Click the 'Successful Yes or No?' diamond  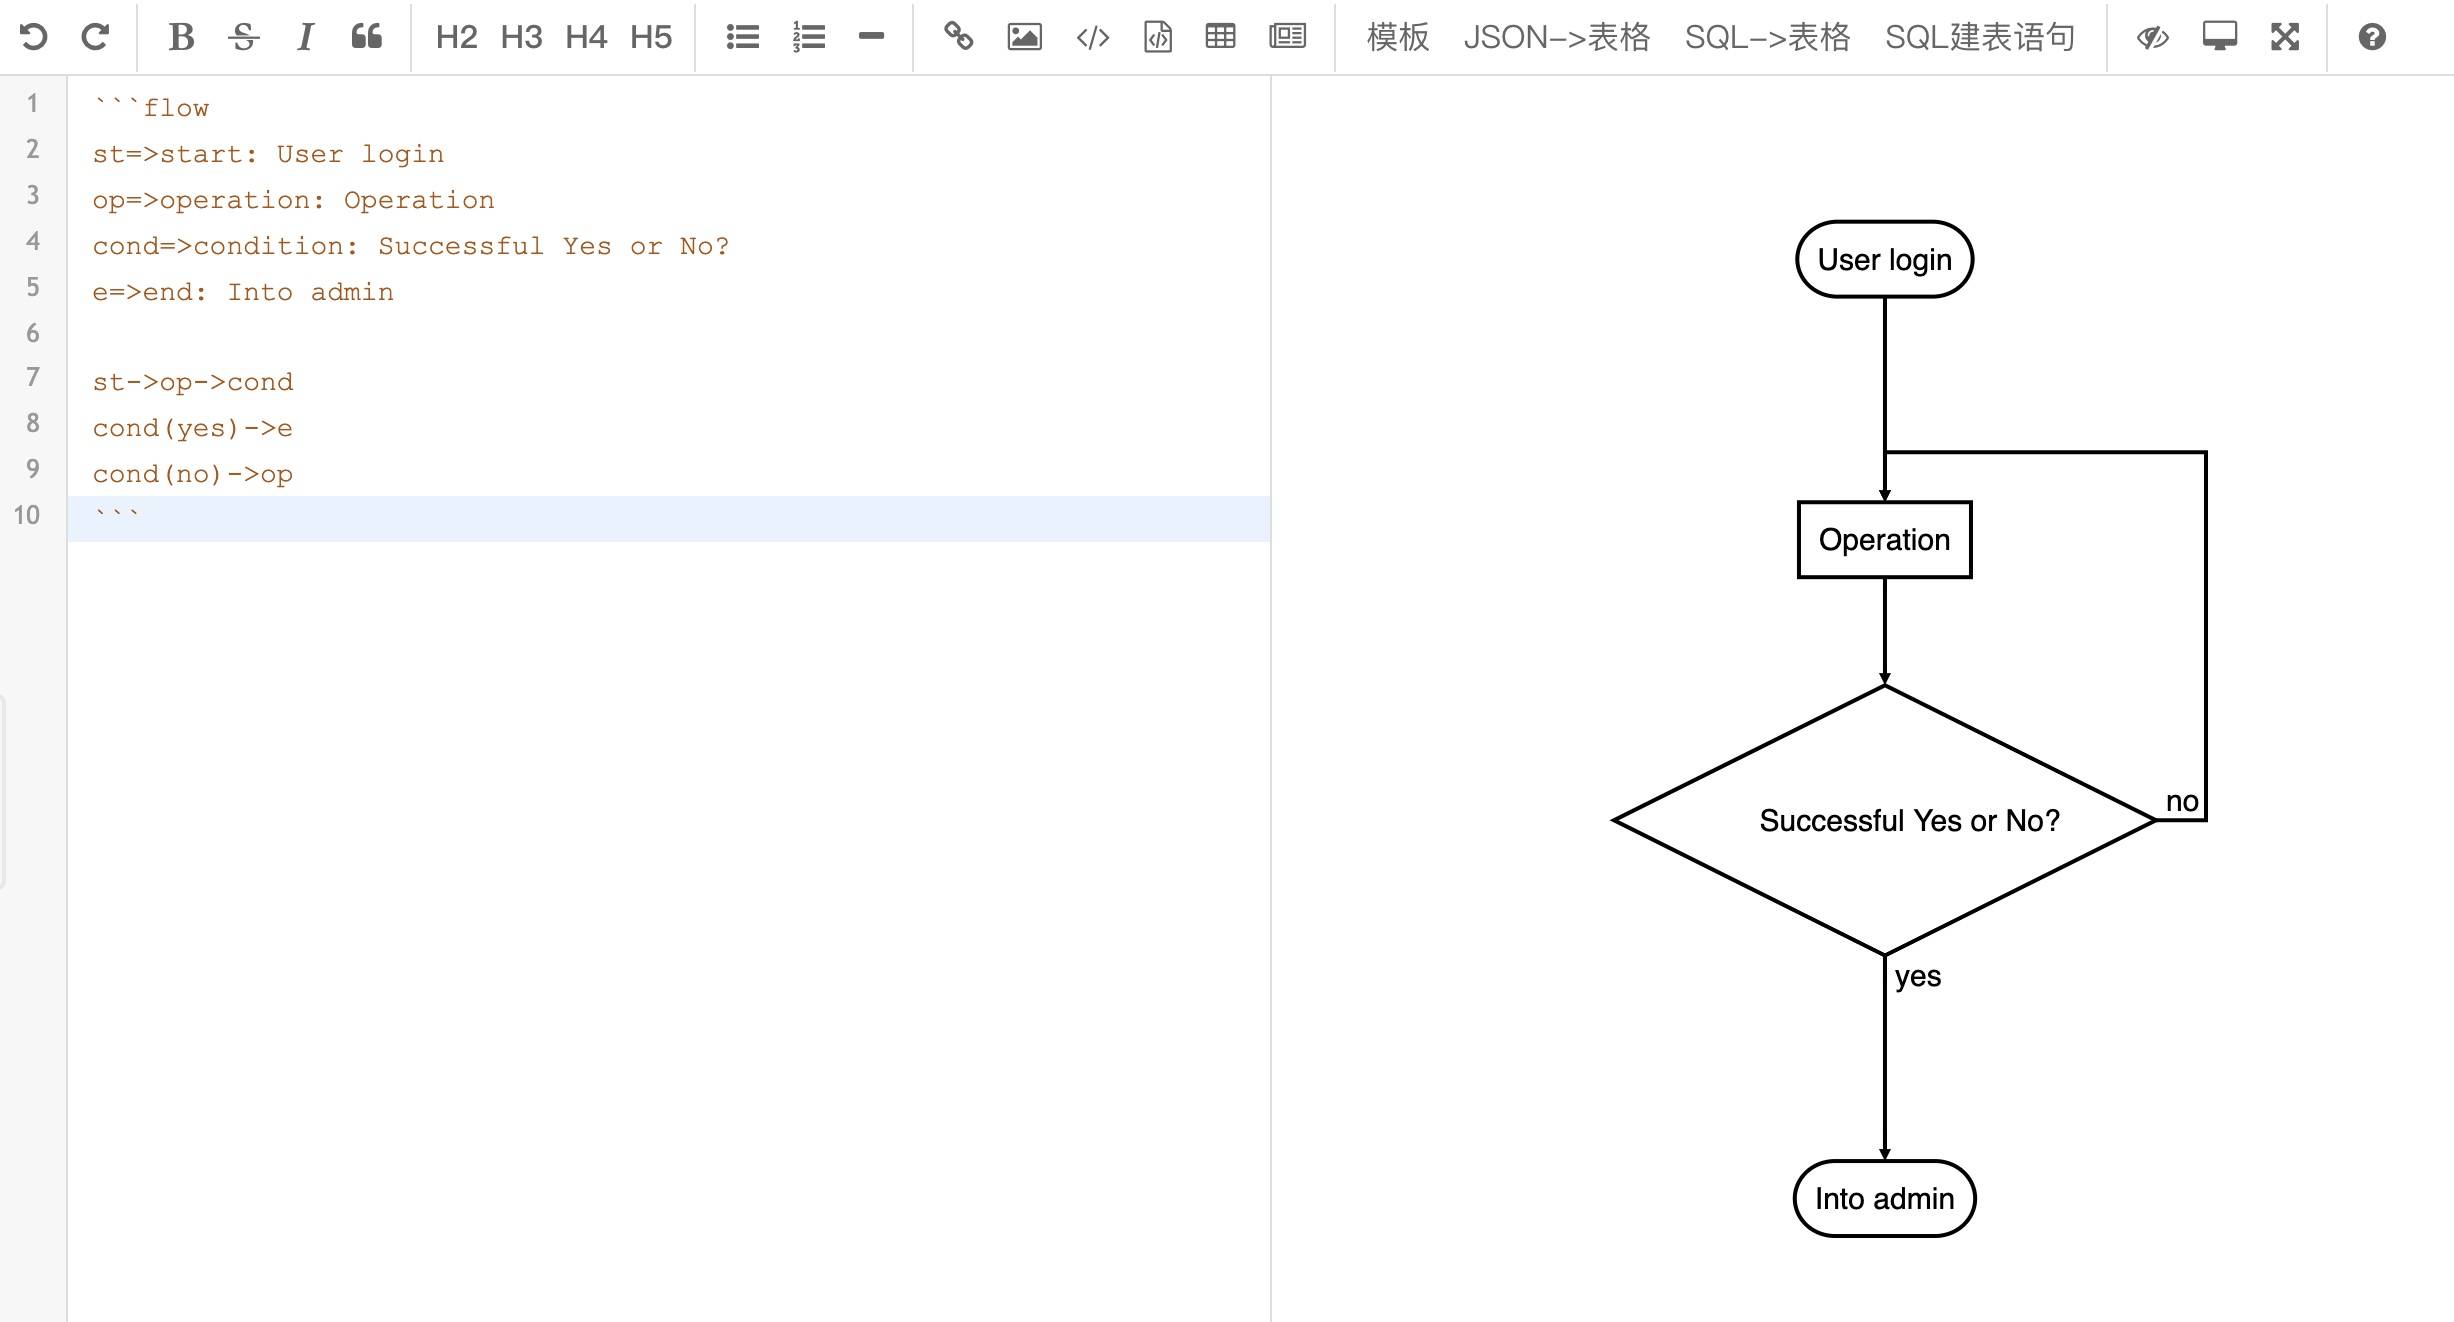click(x=1885, y=820)
